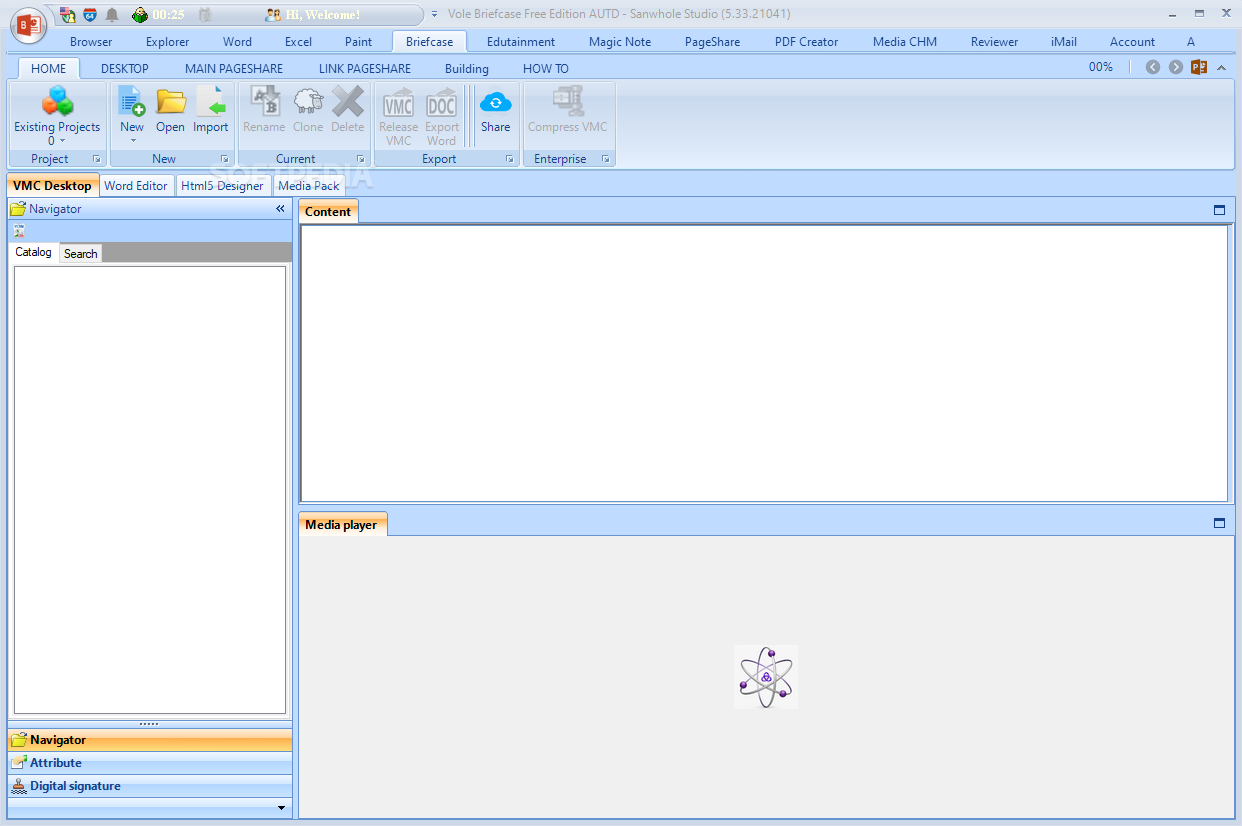Click the Media player tab header

point(341,524)
